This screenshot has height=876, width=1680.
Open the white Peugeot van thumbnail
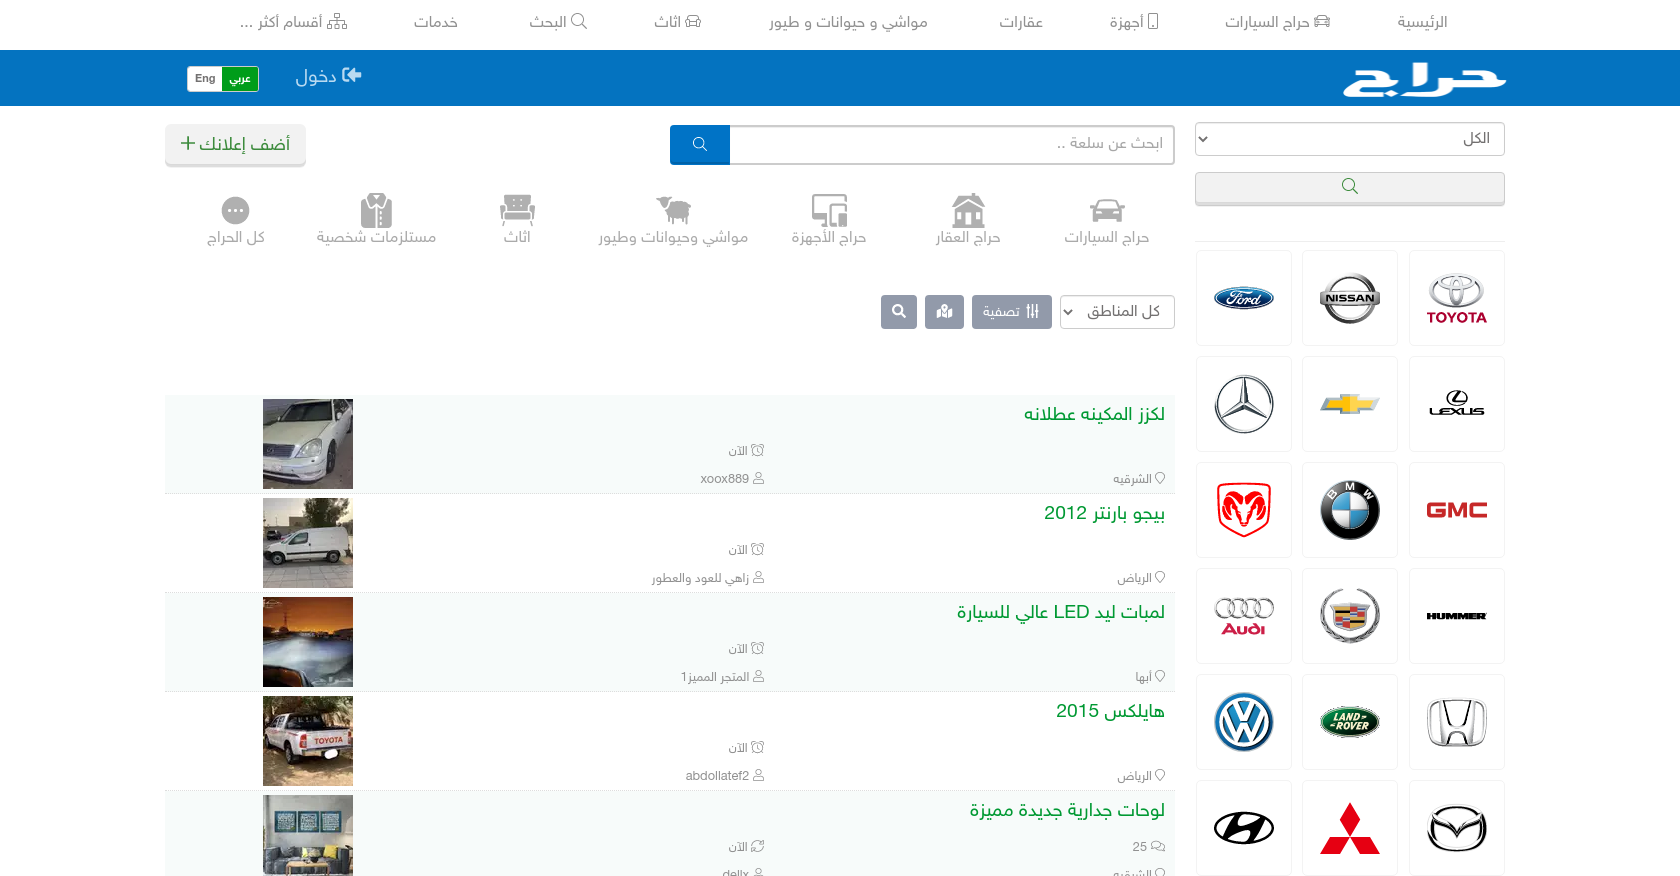[308, 543]
